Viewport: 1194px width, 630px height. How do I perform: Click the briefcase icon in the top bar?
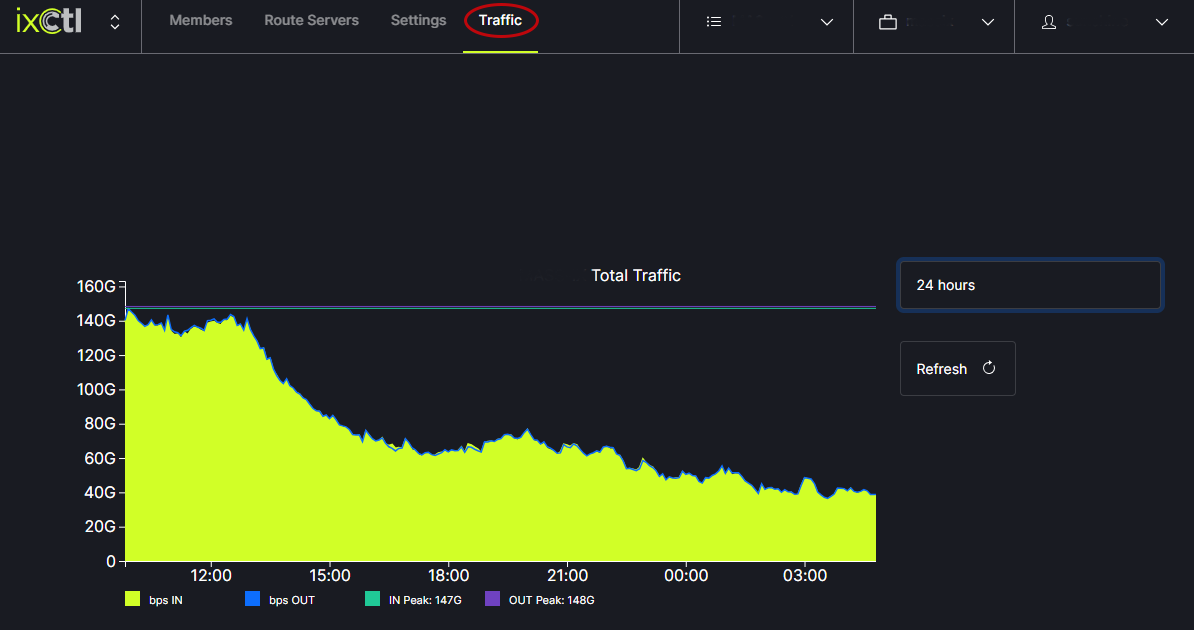tap(887, 22)
